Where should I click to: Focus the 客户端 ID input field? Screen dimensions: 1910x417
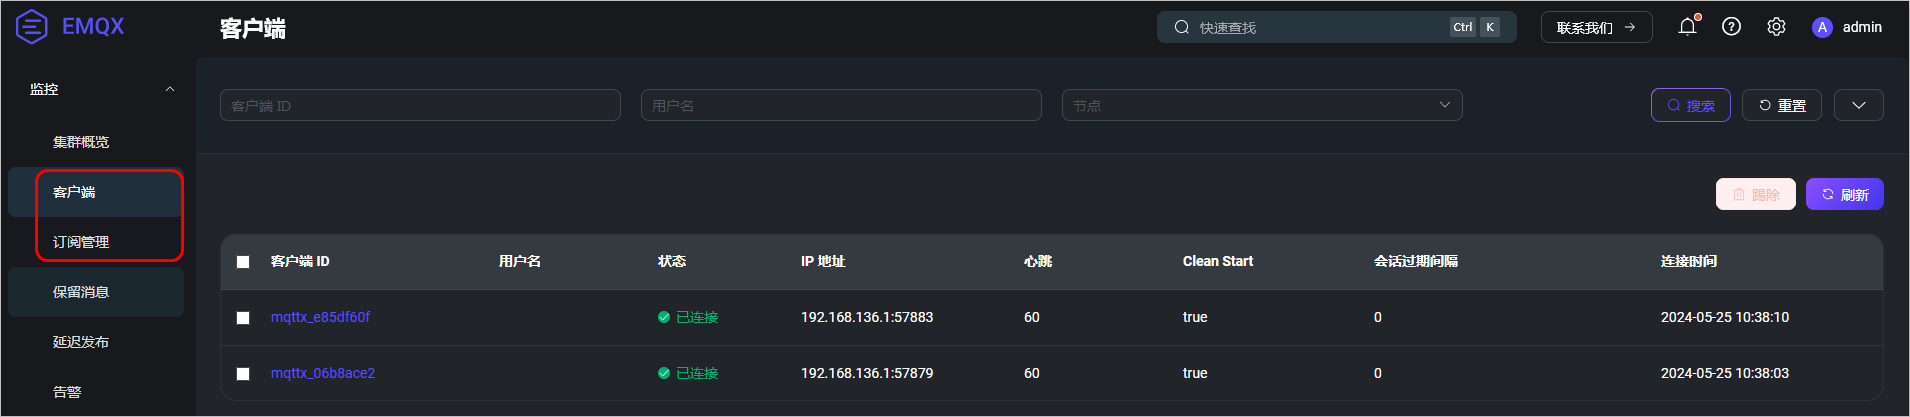tap(420, 105)
